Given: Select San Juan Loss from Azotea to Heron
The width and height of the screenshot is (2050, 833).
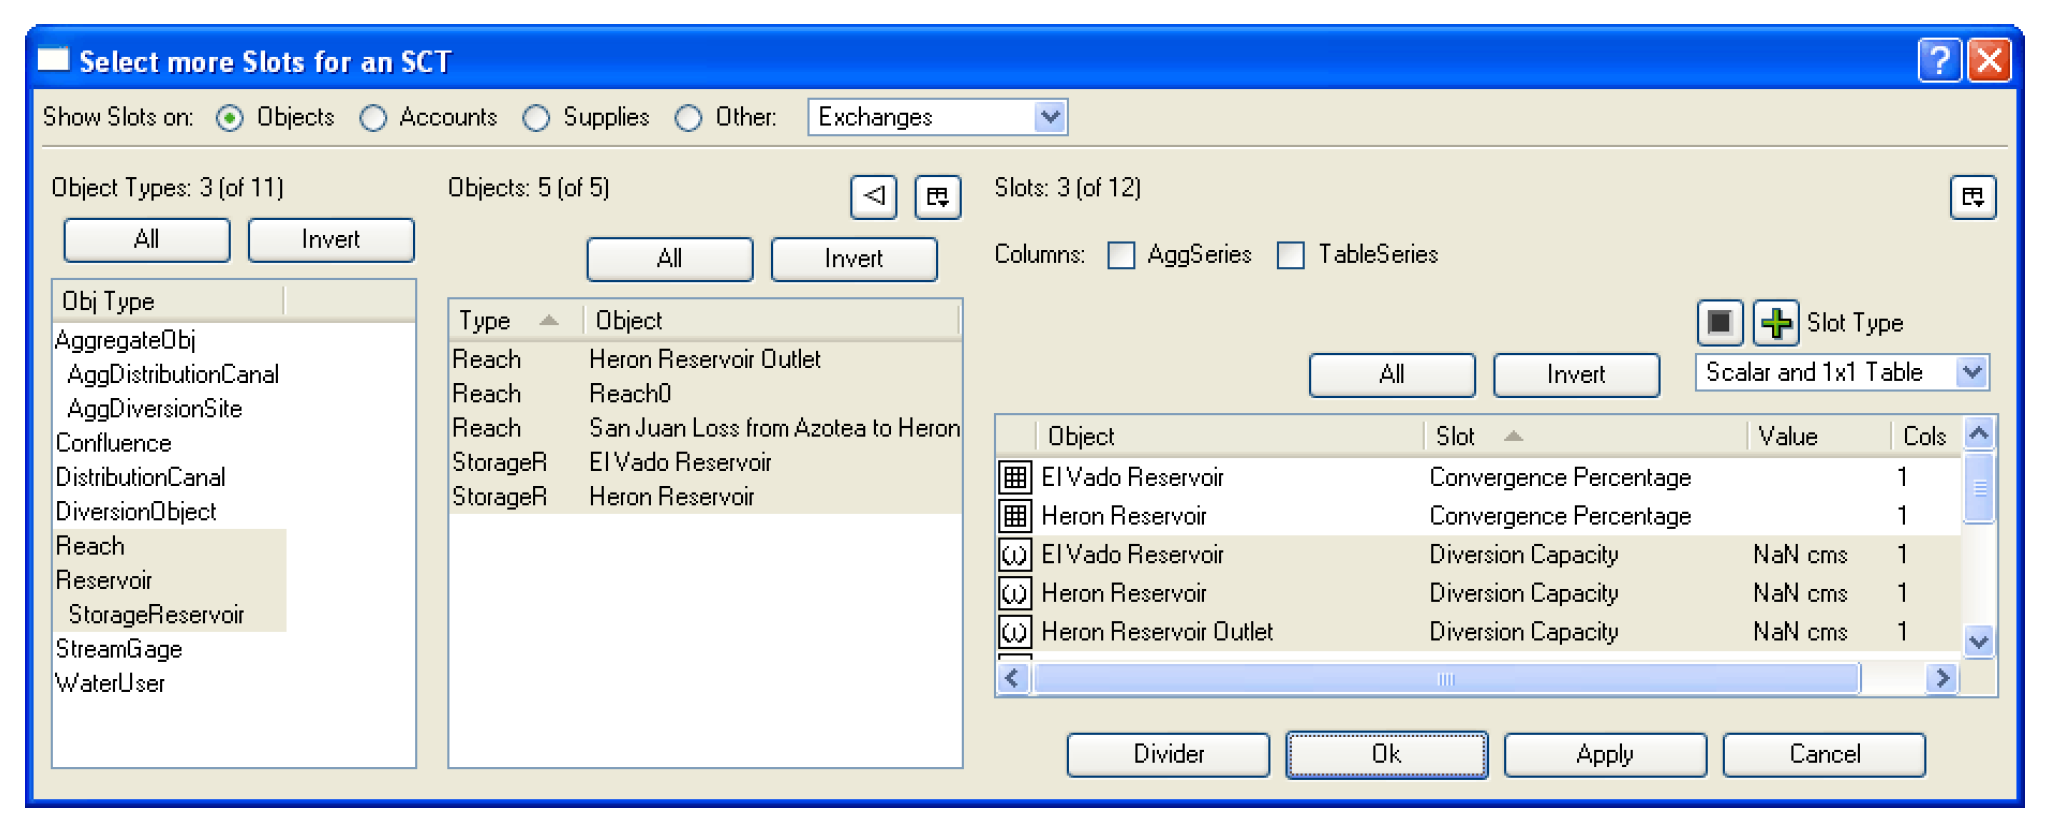Looking at the screenshot, I should (x=705, y=428).
